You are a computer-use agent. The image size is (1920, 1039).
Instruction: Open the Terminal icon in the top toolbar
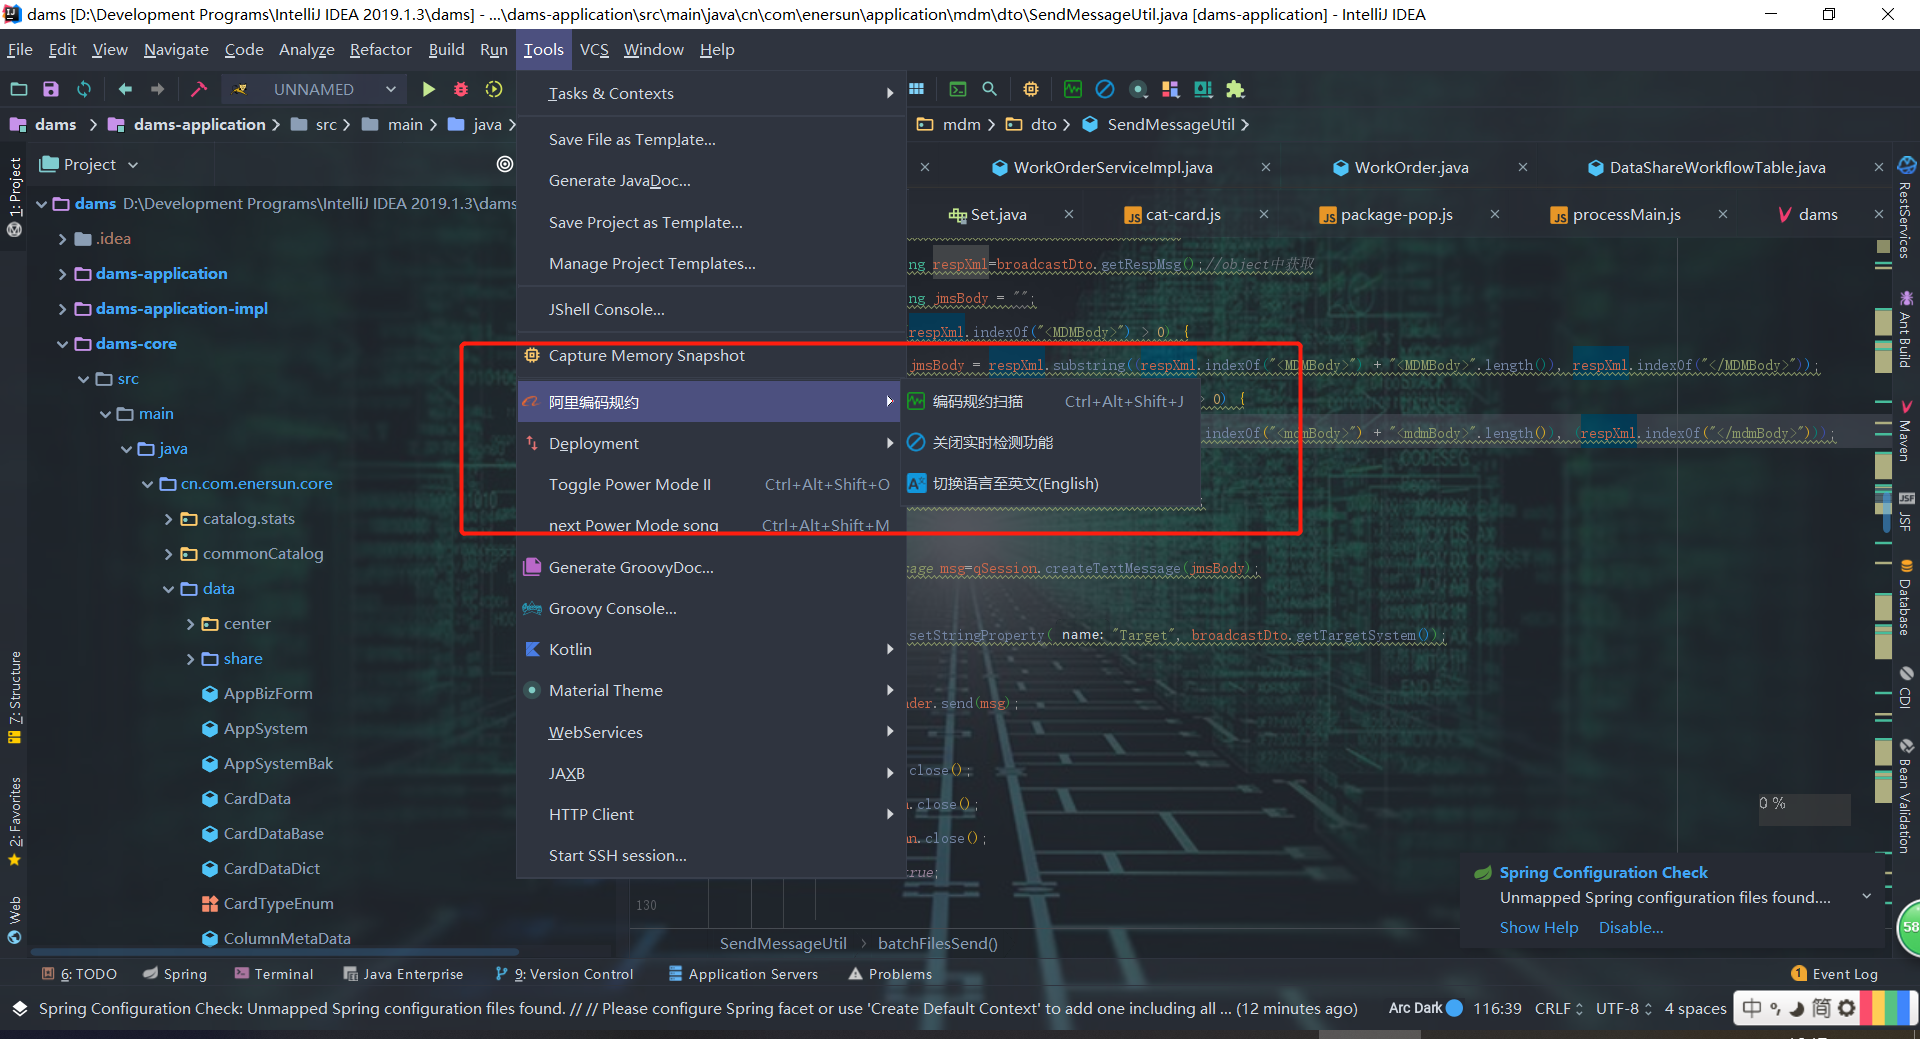[x=958, y=89]
